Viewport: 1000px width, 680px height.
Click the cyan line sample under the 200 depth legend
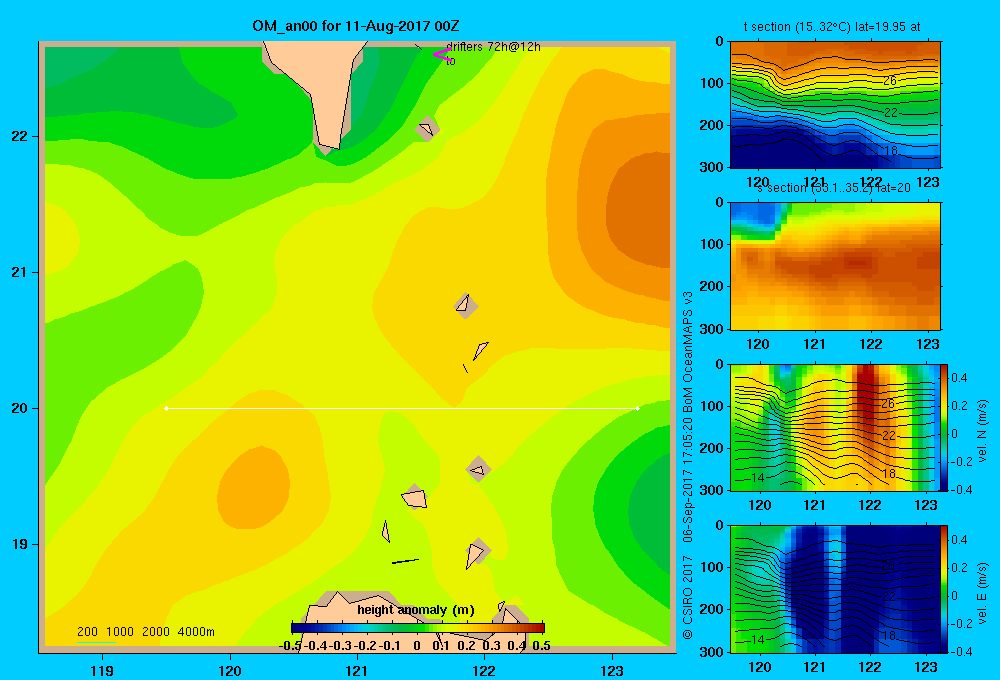[96, 641]
